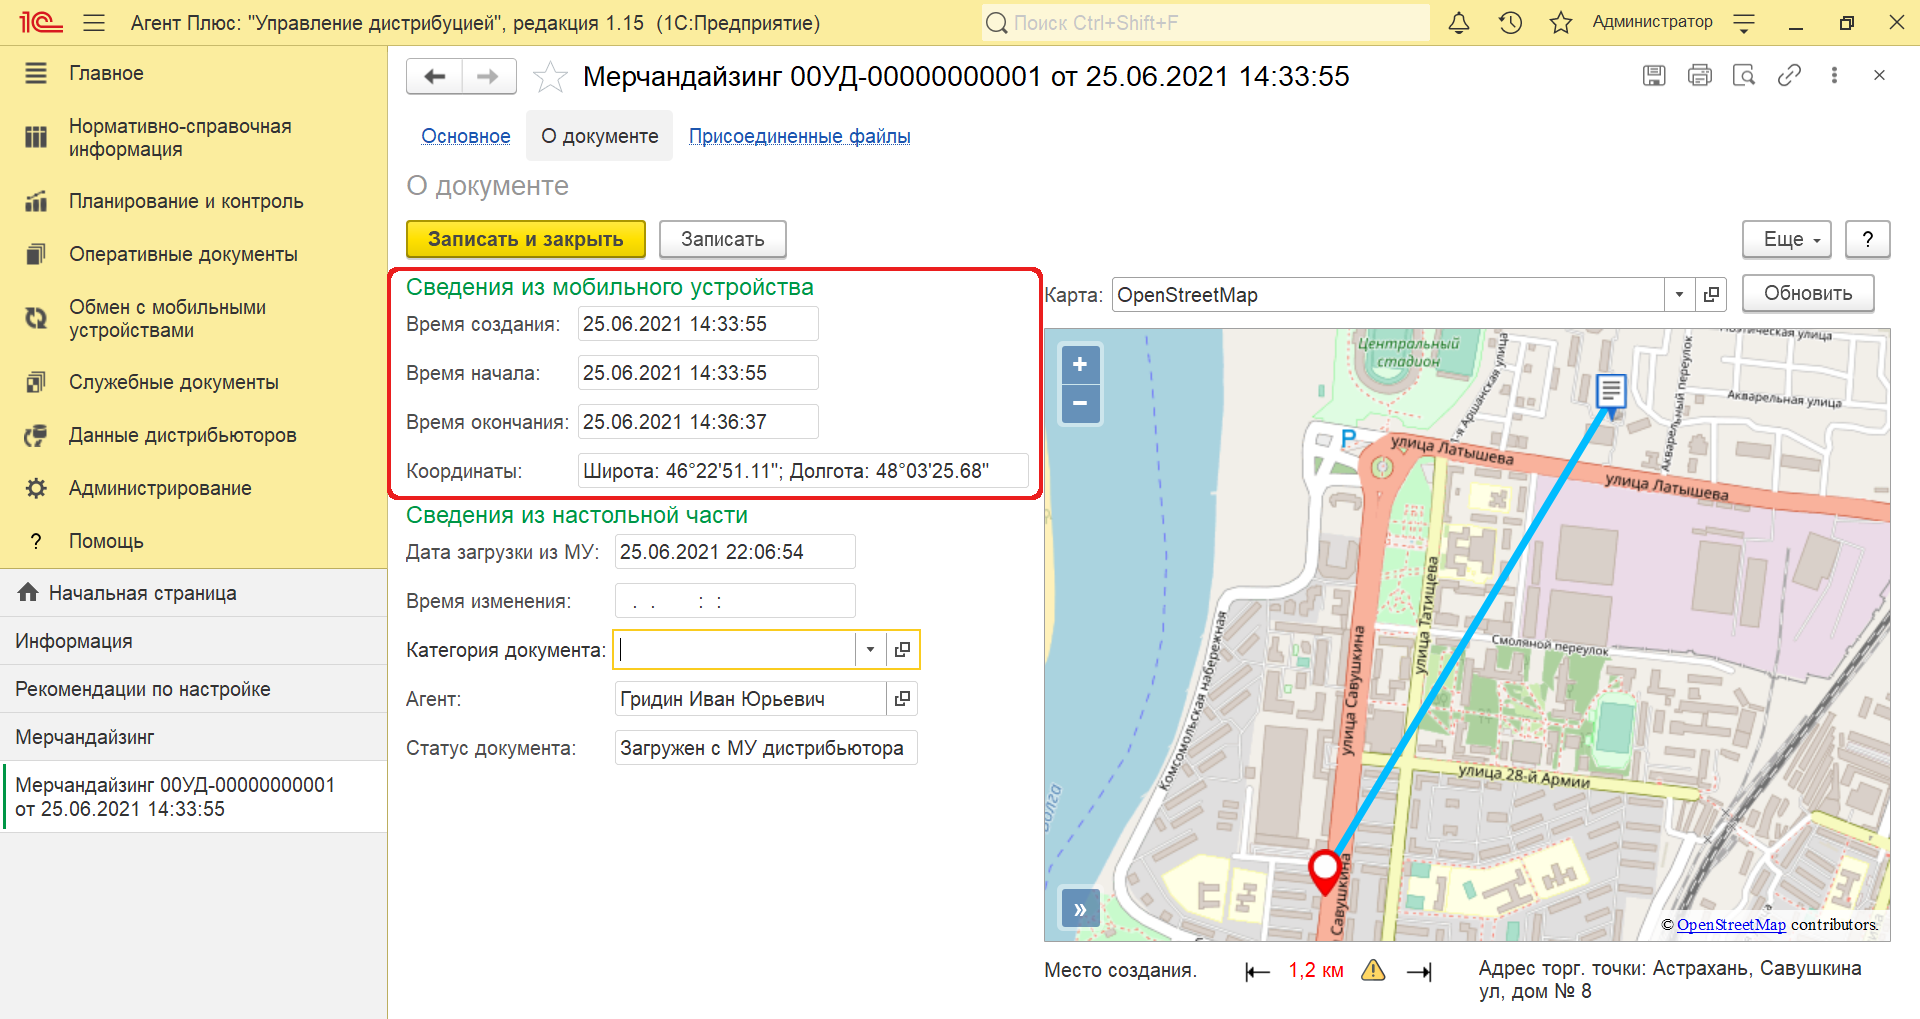Viewport: 1920px width, 1019px height.
Task: Click the Время создания field
Action: pos(698,324)
